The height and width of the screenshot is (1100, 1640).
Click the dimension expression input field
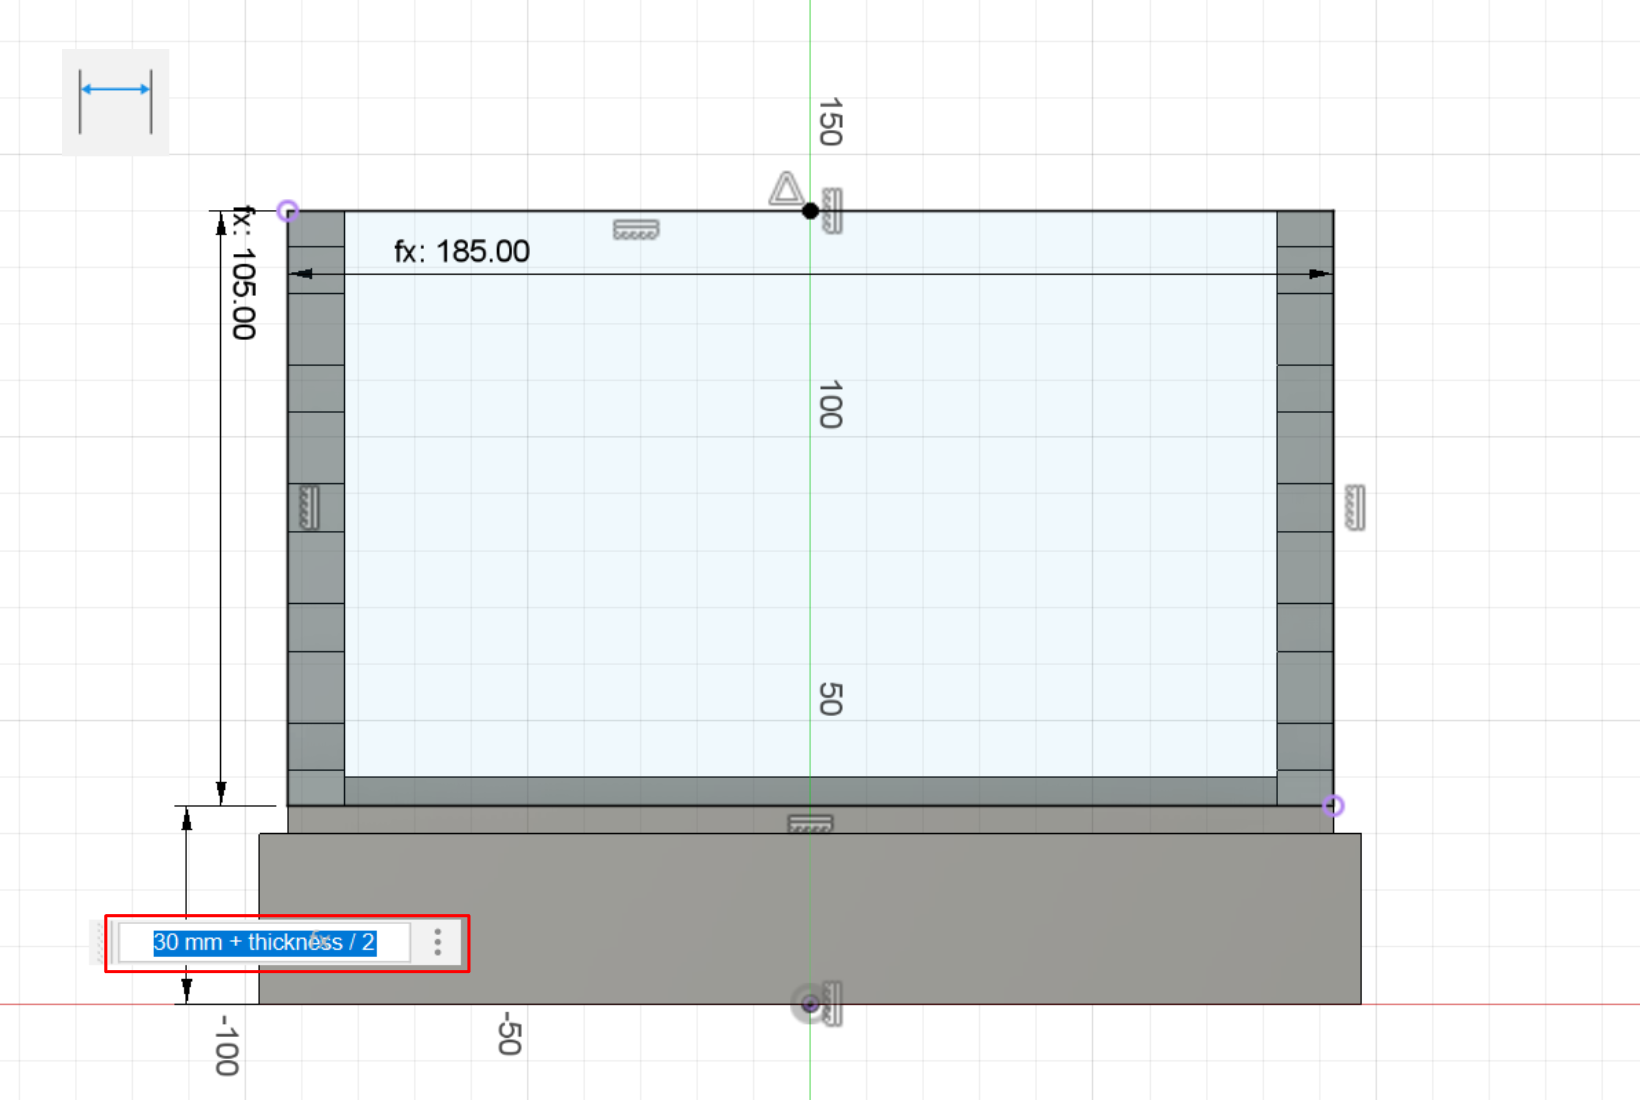[x=264, y=943]
